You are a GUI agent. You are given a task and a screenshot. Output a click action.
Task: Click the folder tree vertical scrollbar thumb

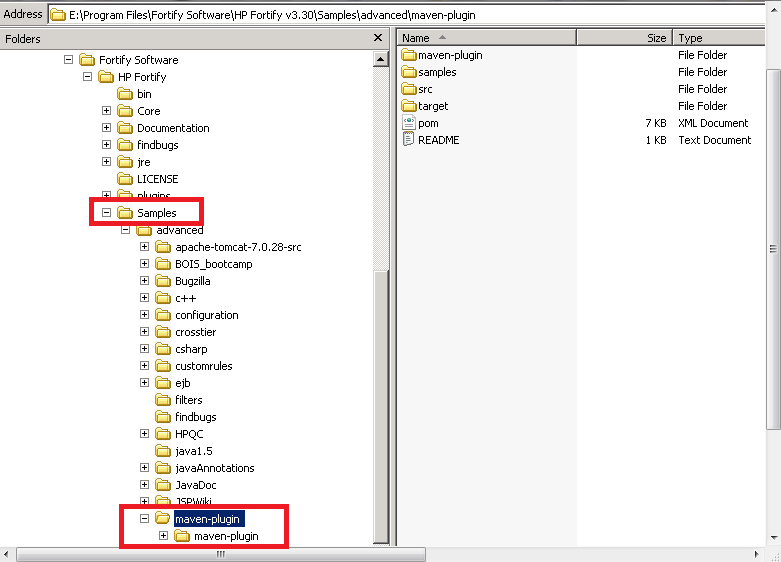pos(381,407)
